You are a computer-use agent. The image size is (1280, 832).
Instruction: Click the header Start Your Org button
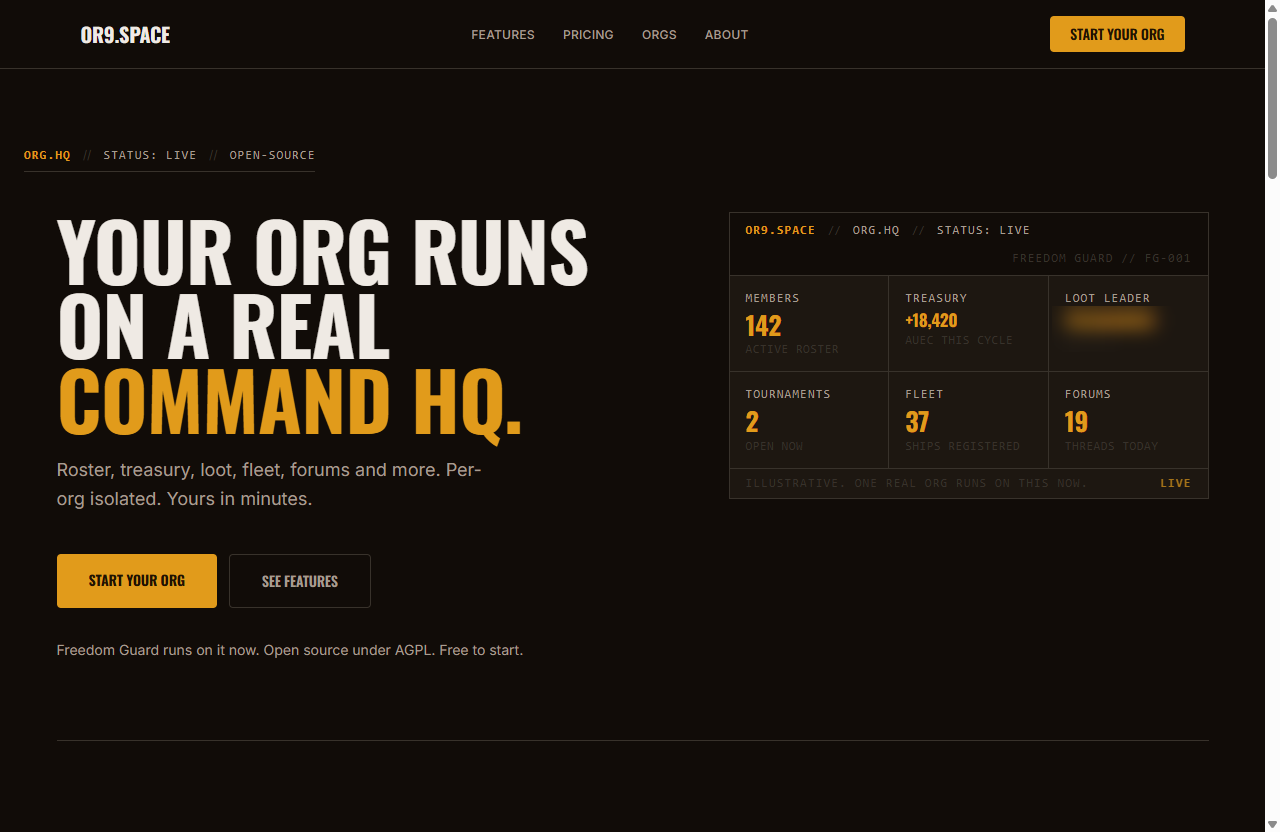[1117, 34]
